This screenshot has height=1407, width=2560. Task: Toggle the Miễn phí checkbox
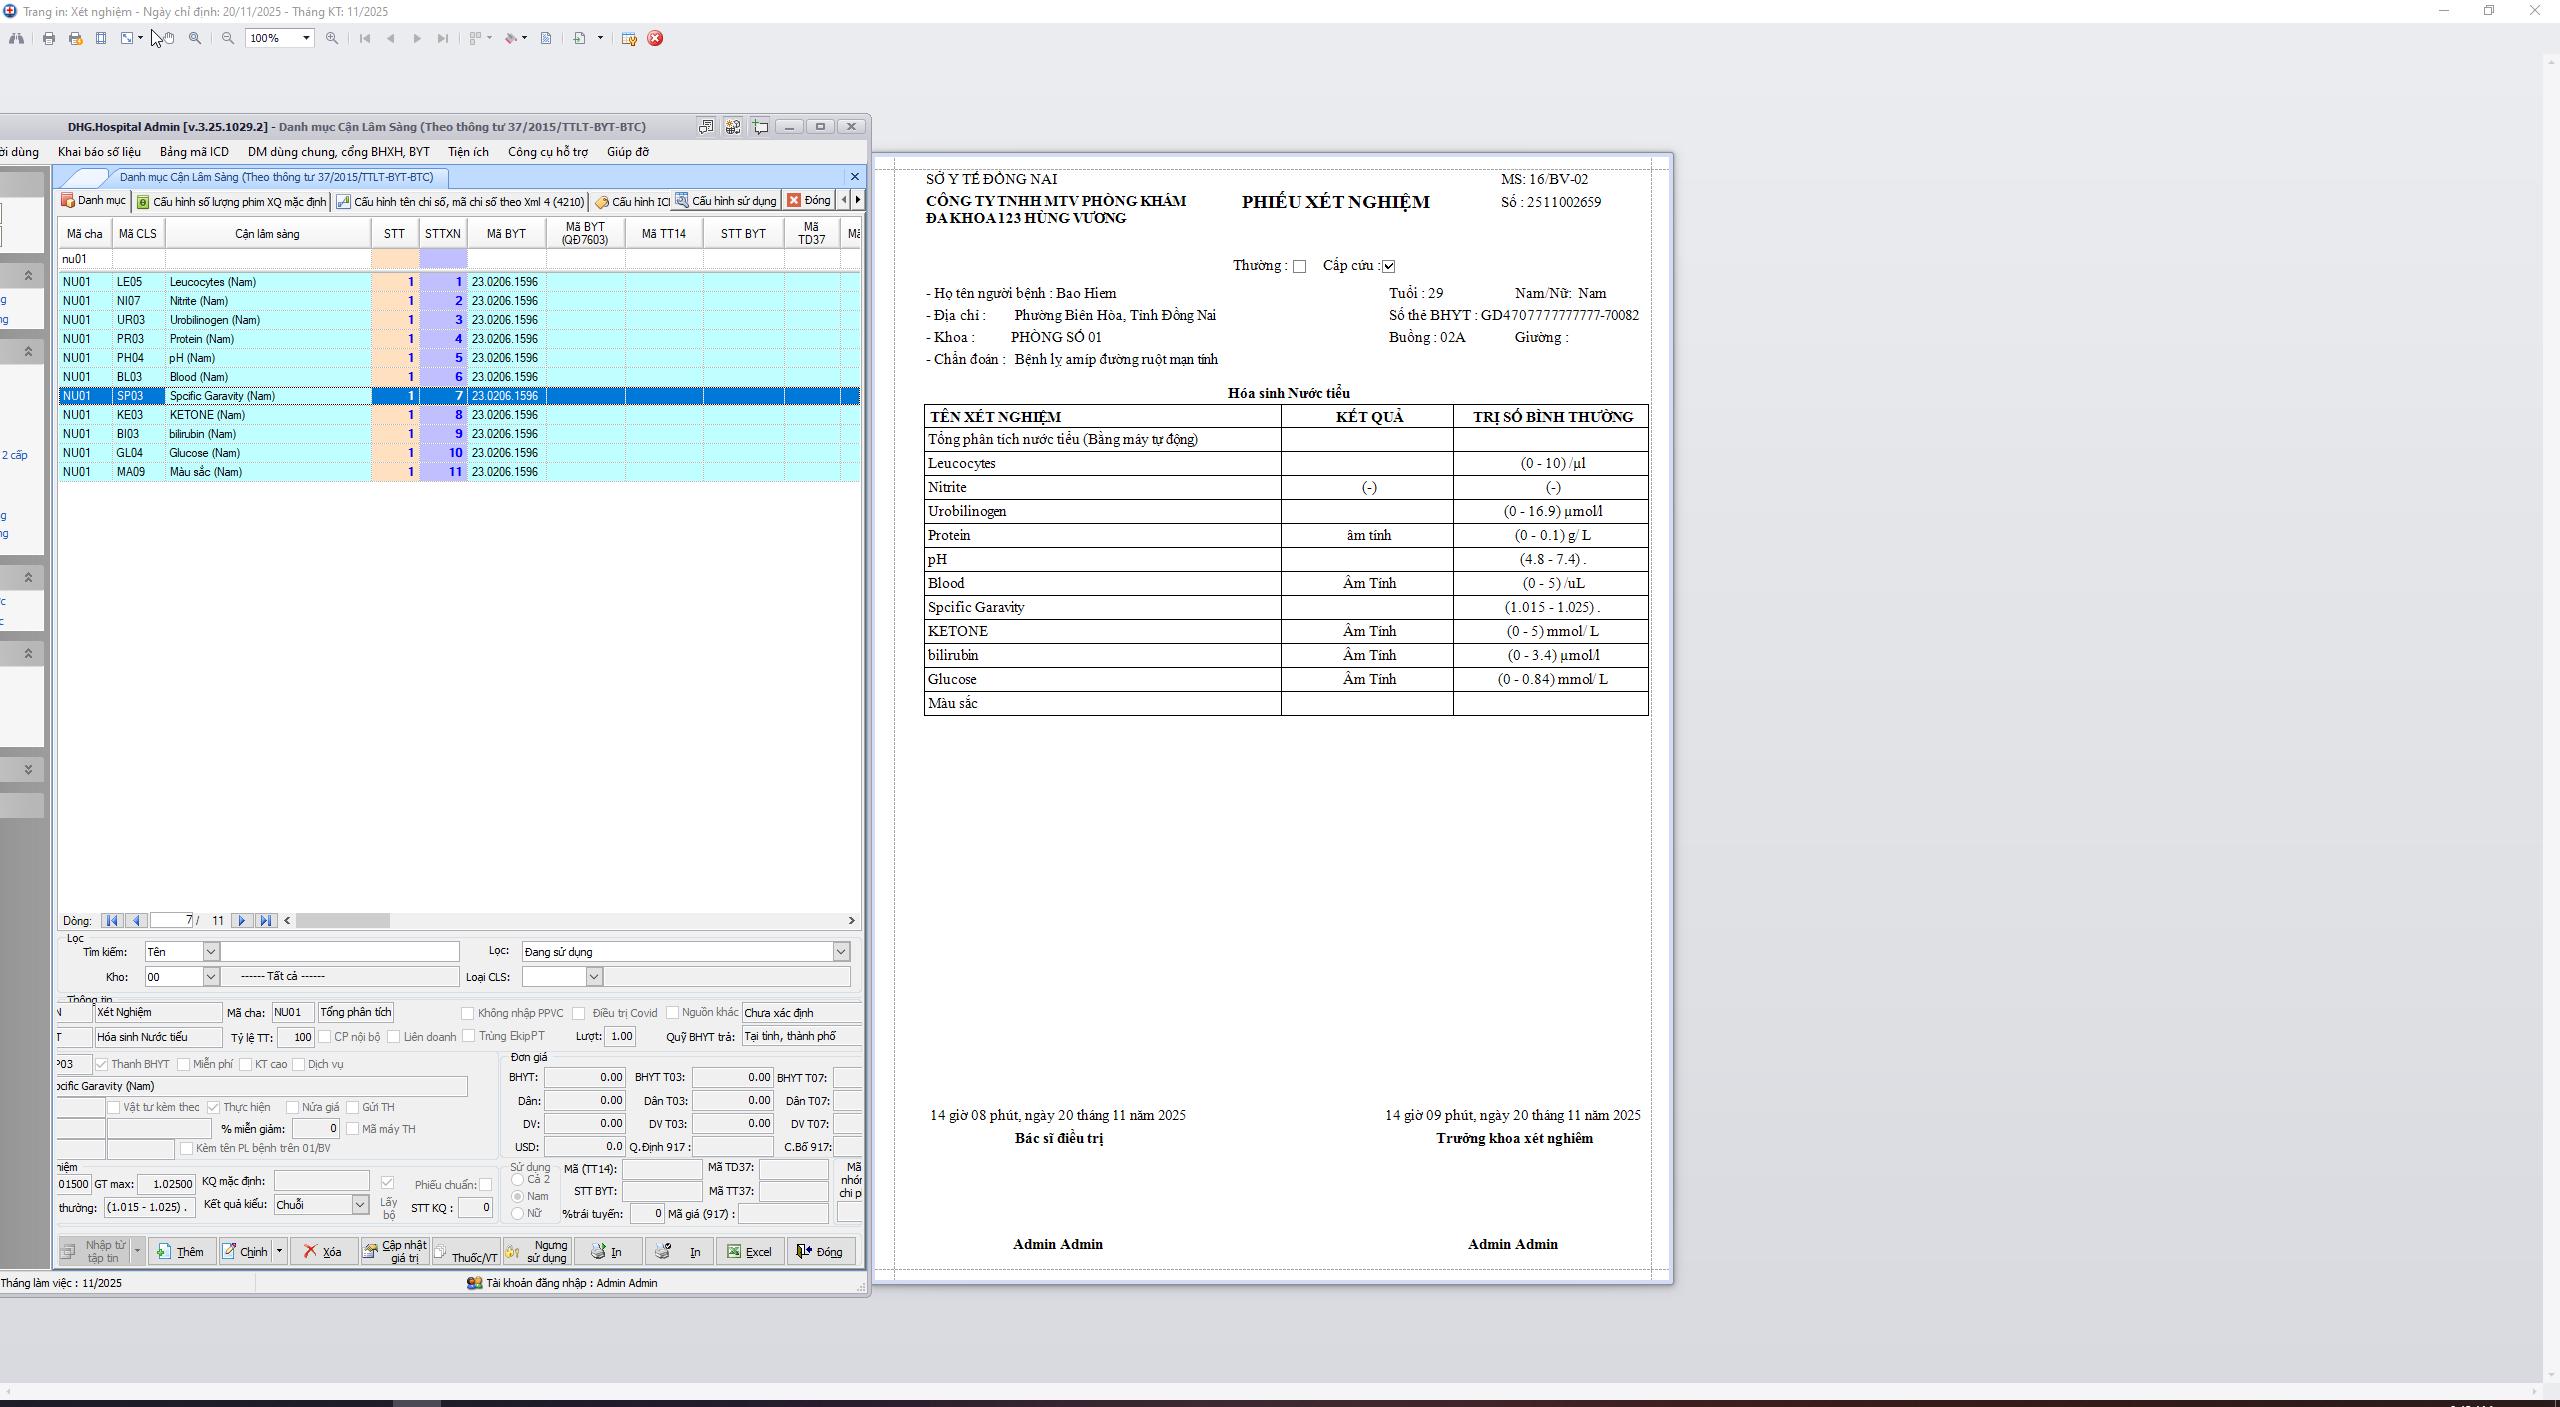[184, 1064]
